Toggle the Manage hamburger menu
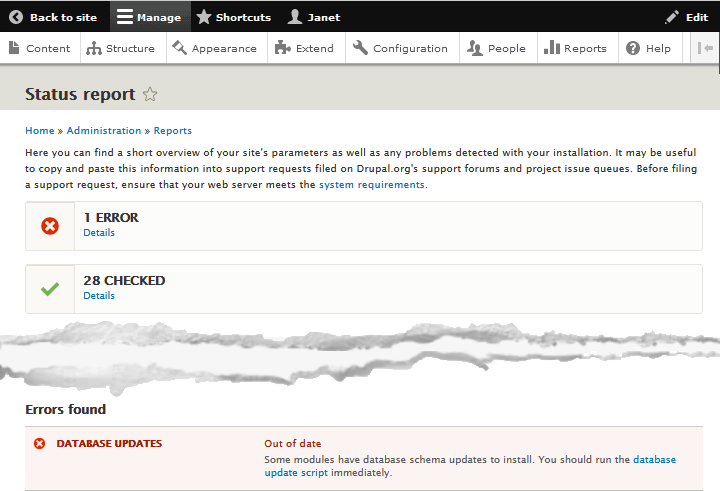 point(148,17)
